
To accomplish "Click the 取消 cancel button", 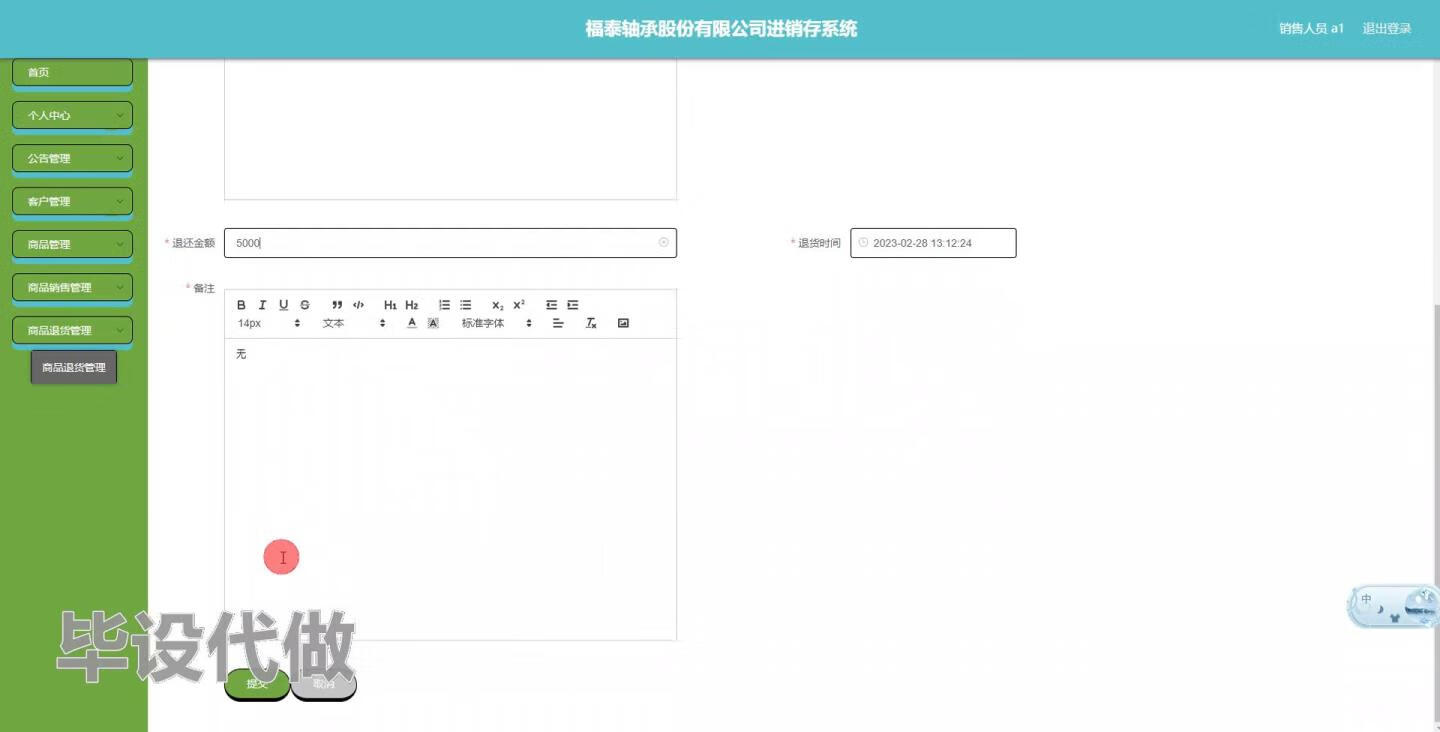I will [x=323, y=683].
